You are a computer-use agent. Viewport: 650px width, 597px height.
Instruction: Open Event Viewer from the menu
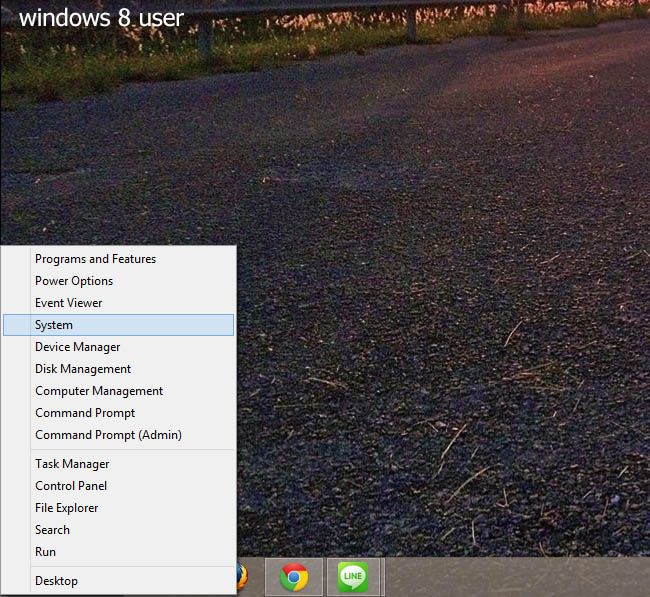119,303
